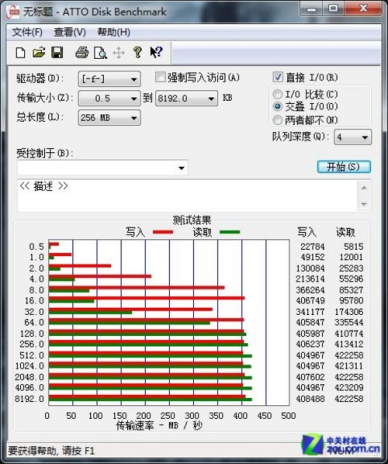Click read value 174306 for 32.0 row
This screenshot has width=388, height=464.
(x=349, y=312)
